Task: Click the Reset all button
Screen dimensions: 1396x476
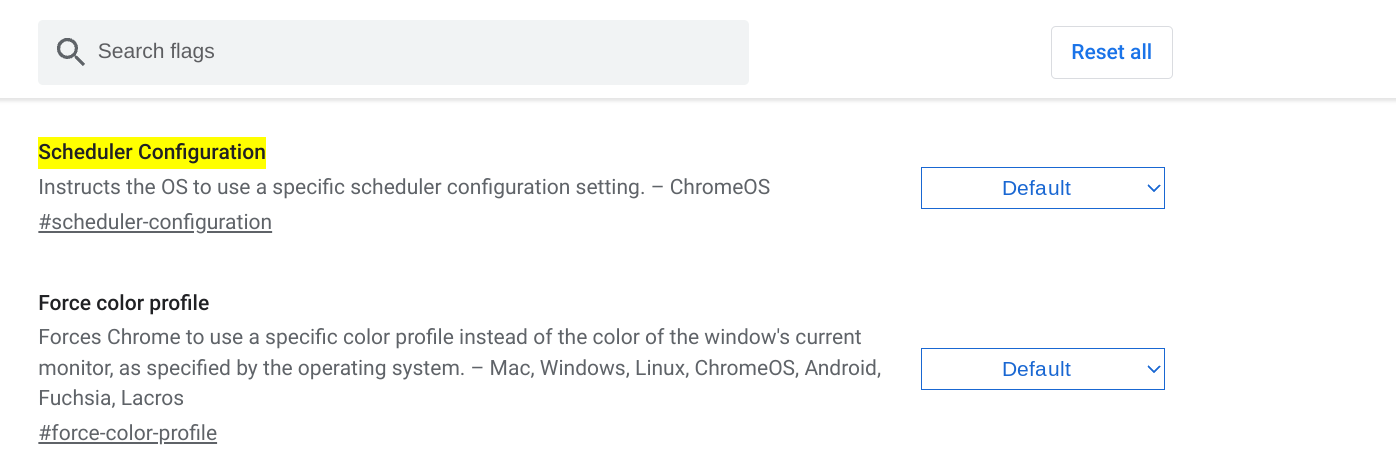Action: pyautogui.click(x=1111, y=52)
